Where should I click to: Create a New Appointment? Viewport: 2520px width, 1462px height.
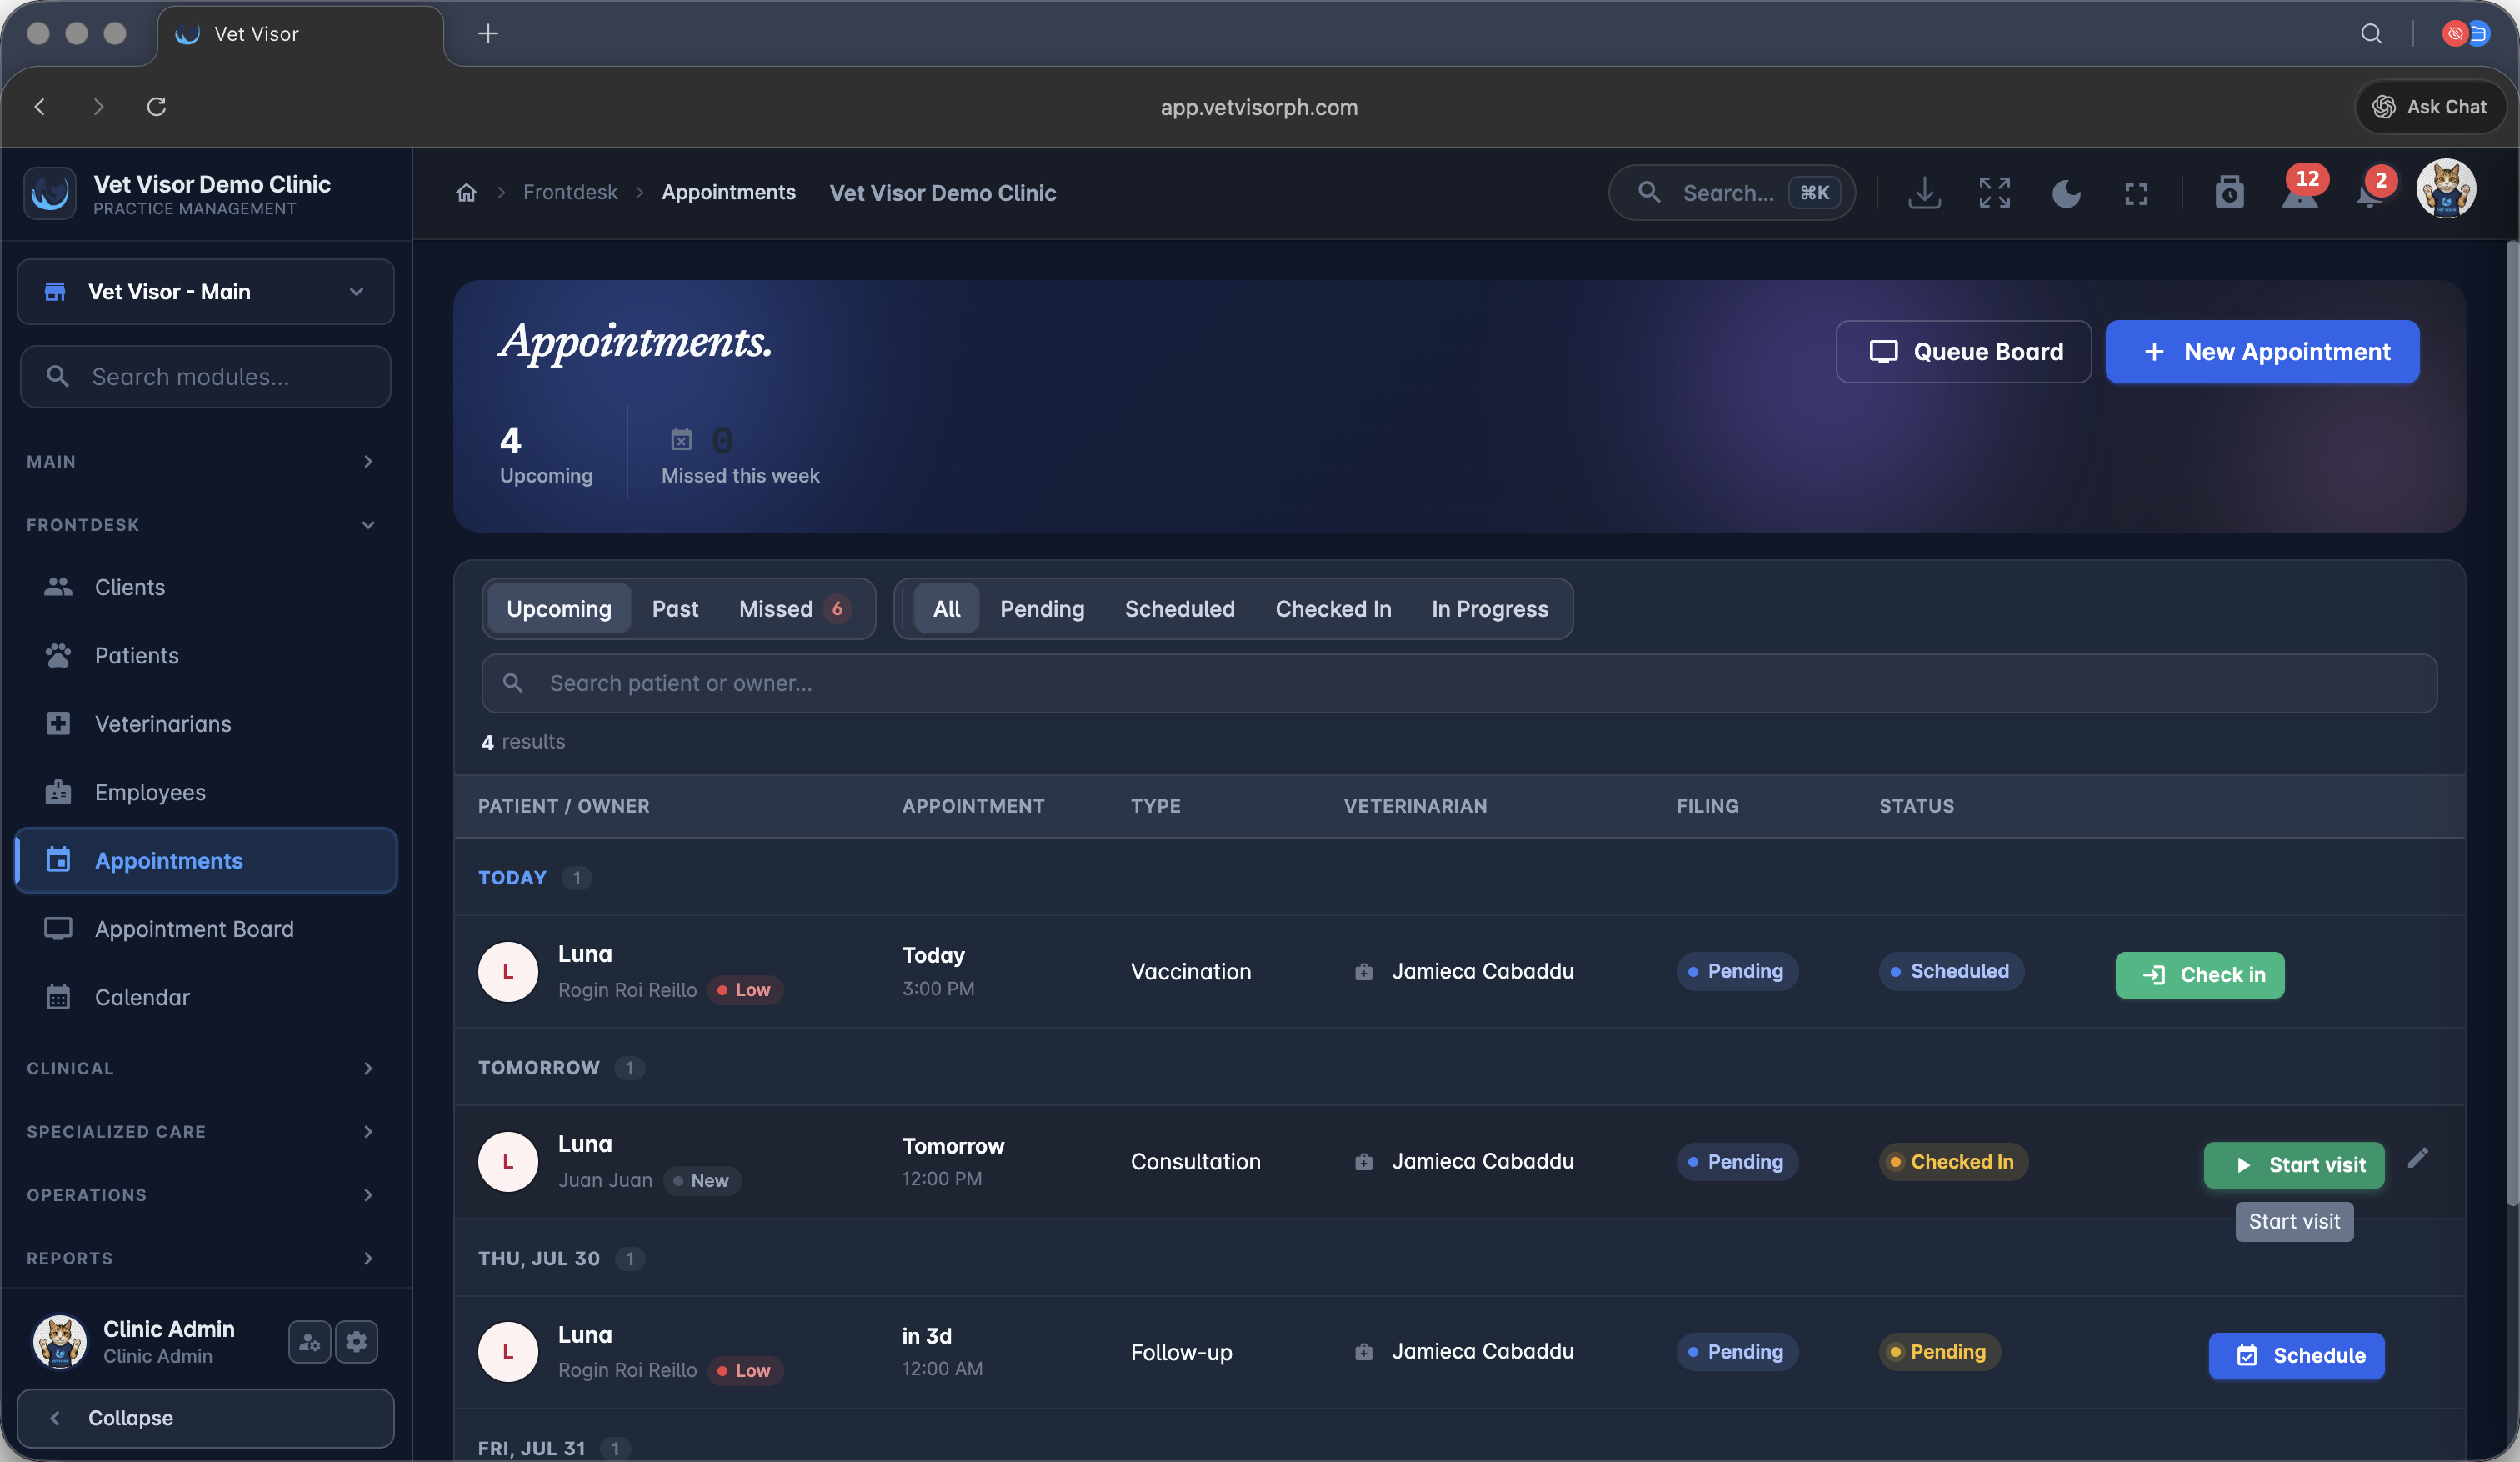[x=2262, y=352]
